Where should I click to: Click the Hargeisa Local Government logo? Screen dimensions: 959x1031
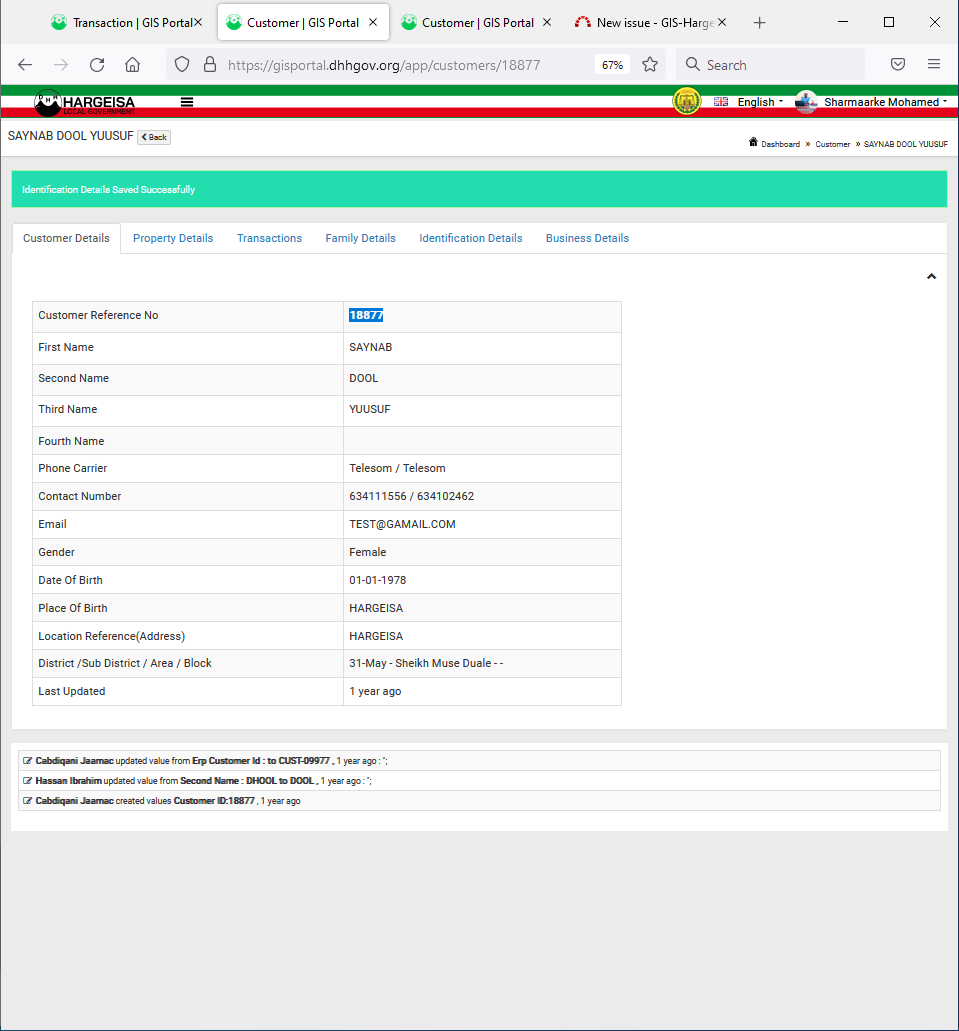click(85, 103)
